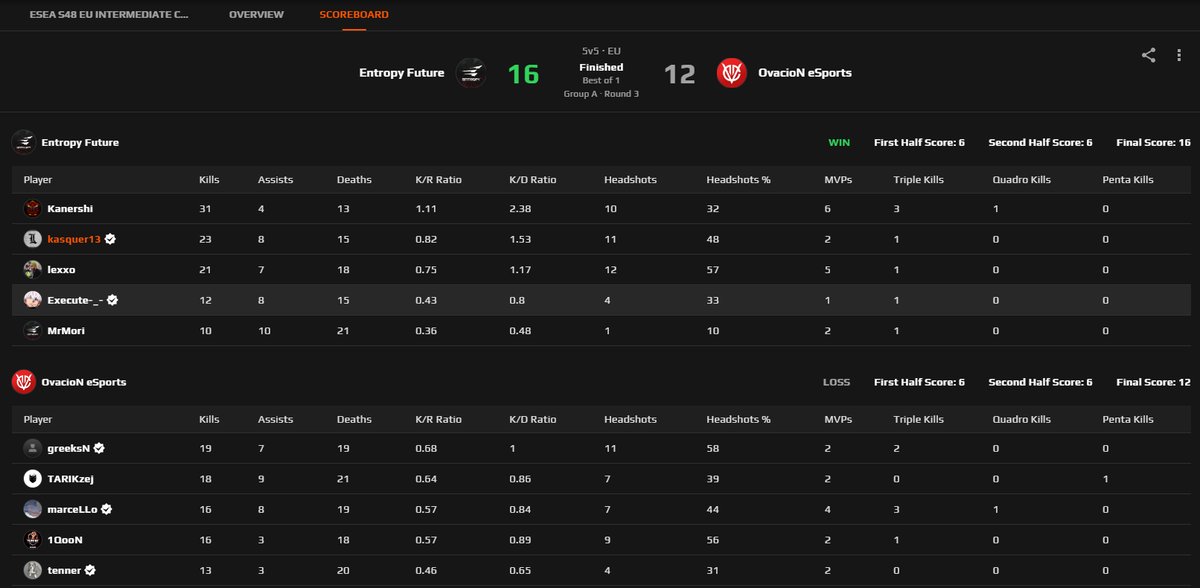The width and height of the screenshot is (1200, 588).
Task: Open 1QooN player profile link
Action: pos(65,540)
